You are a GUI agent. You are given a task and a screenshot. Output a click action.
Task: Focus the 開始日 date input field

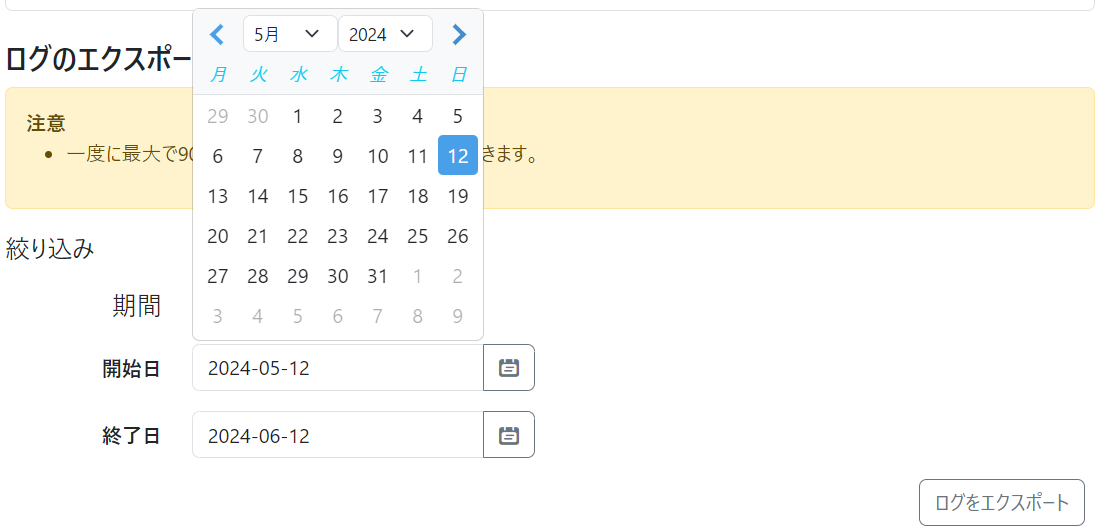coord(338,368)
